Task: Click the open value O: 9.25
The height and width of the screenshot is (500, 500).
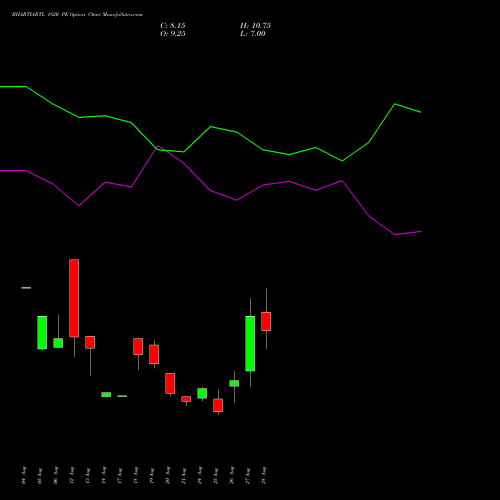Action: [173, 34]
